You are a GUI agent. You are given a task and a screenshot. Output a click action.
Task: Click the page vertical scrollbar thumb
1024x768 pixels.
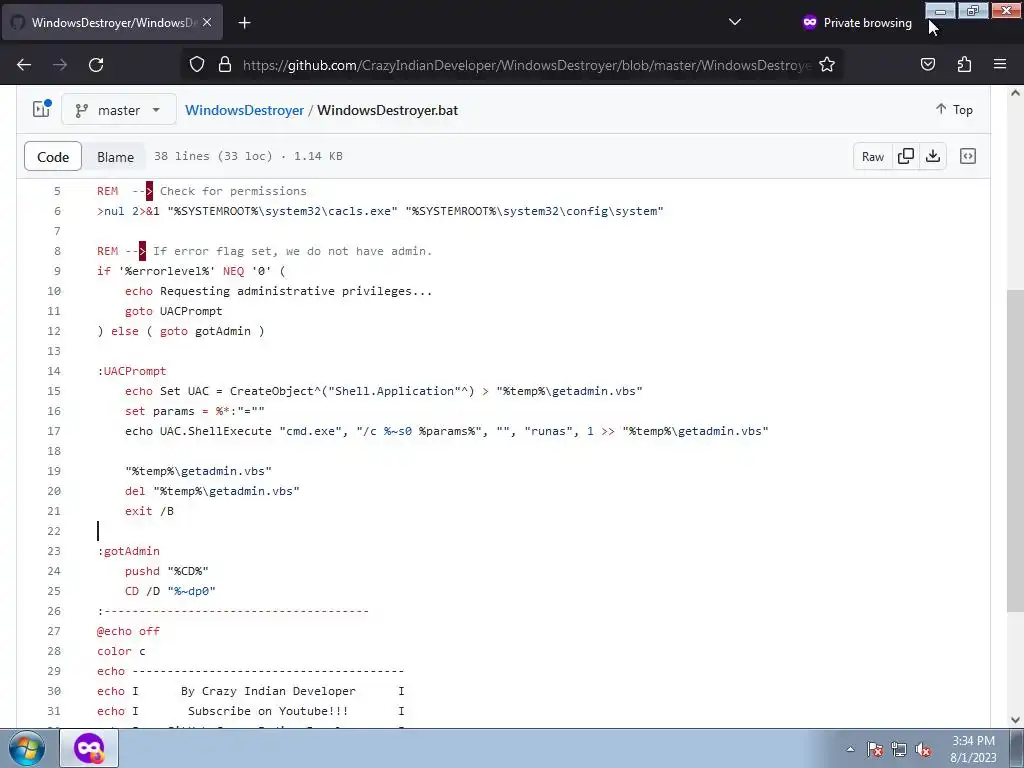pyautogui.click(x=1015, y=451)
